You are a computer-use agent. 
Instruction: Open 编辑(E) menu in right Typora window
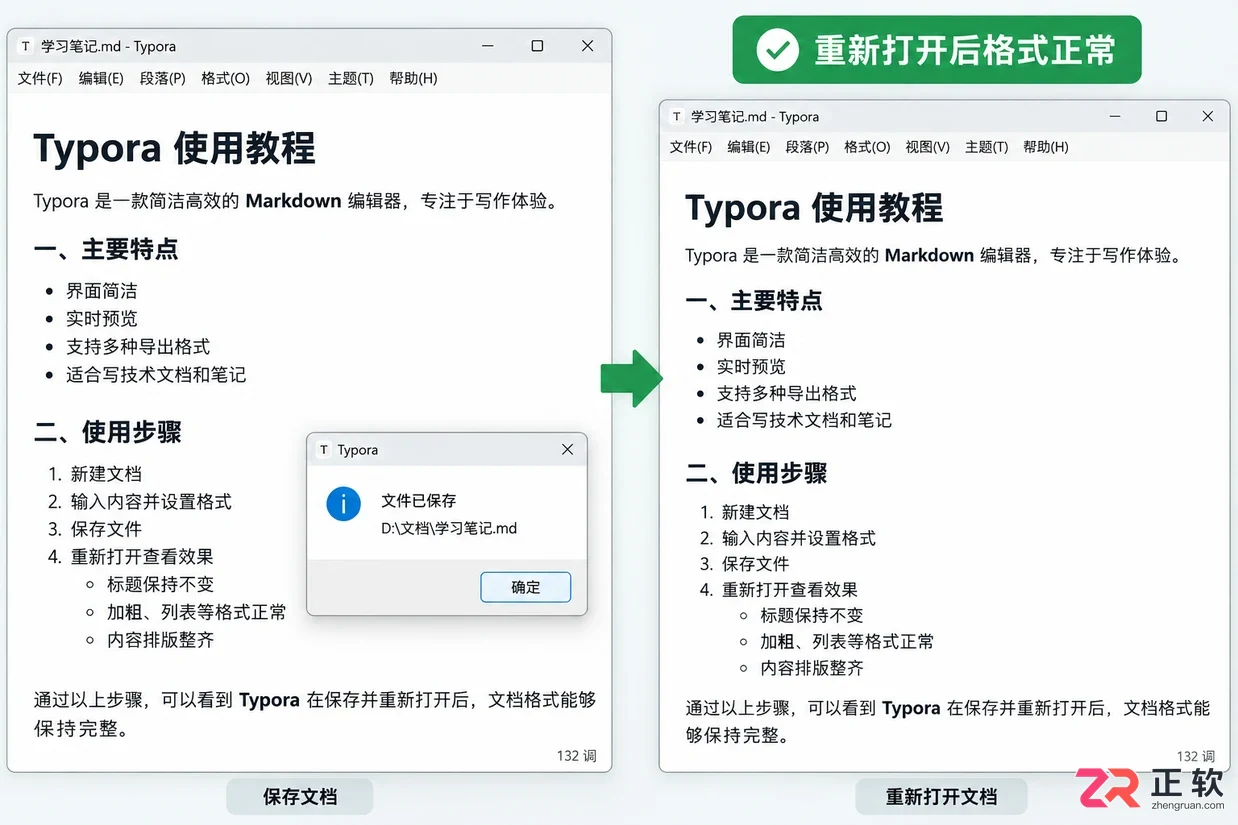tap(749, 147)
